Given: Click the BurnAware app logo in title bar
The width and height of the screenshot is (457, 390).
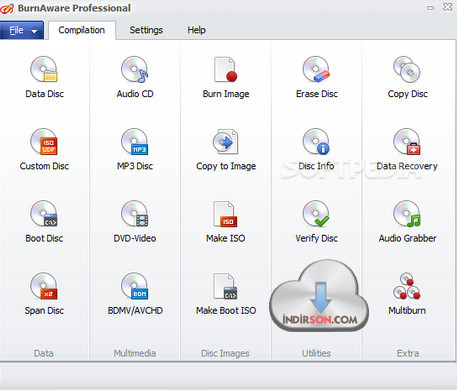Looking at the screenshot, I should tap(7, 9).
